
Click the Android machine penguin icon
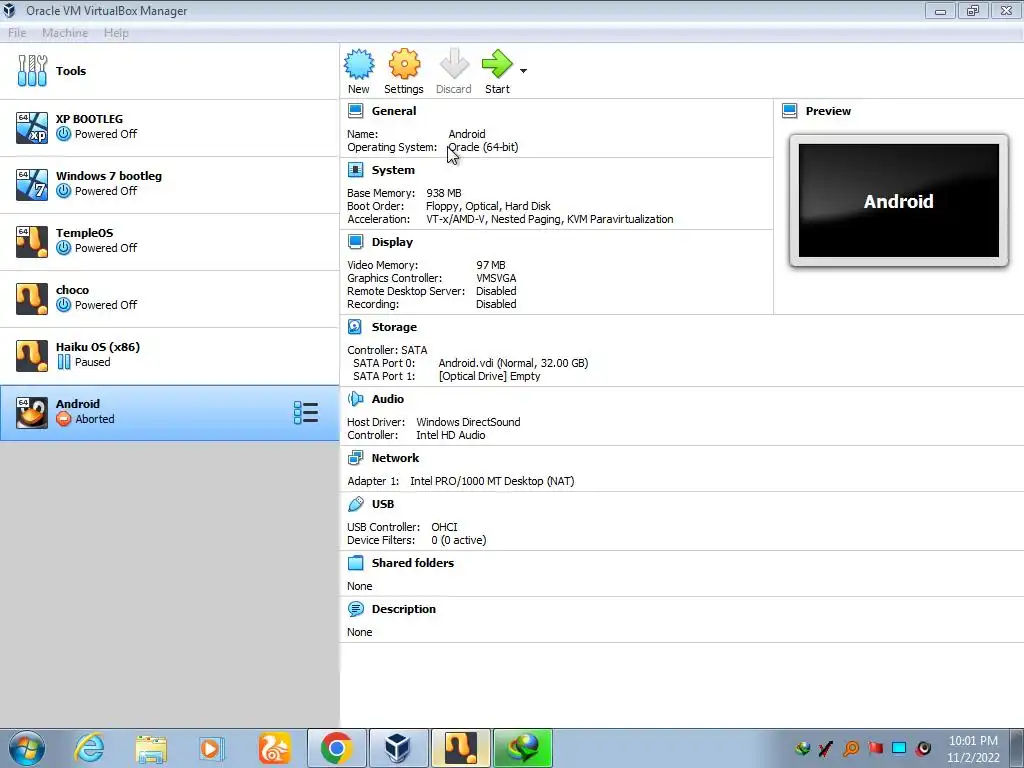coord(32,412)
